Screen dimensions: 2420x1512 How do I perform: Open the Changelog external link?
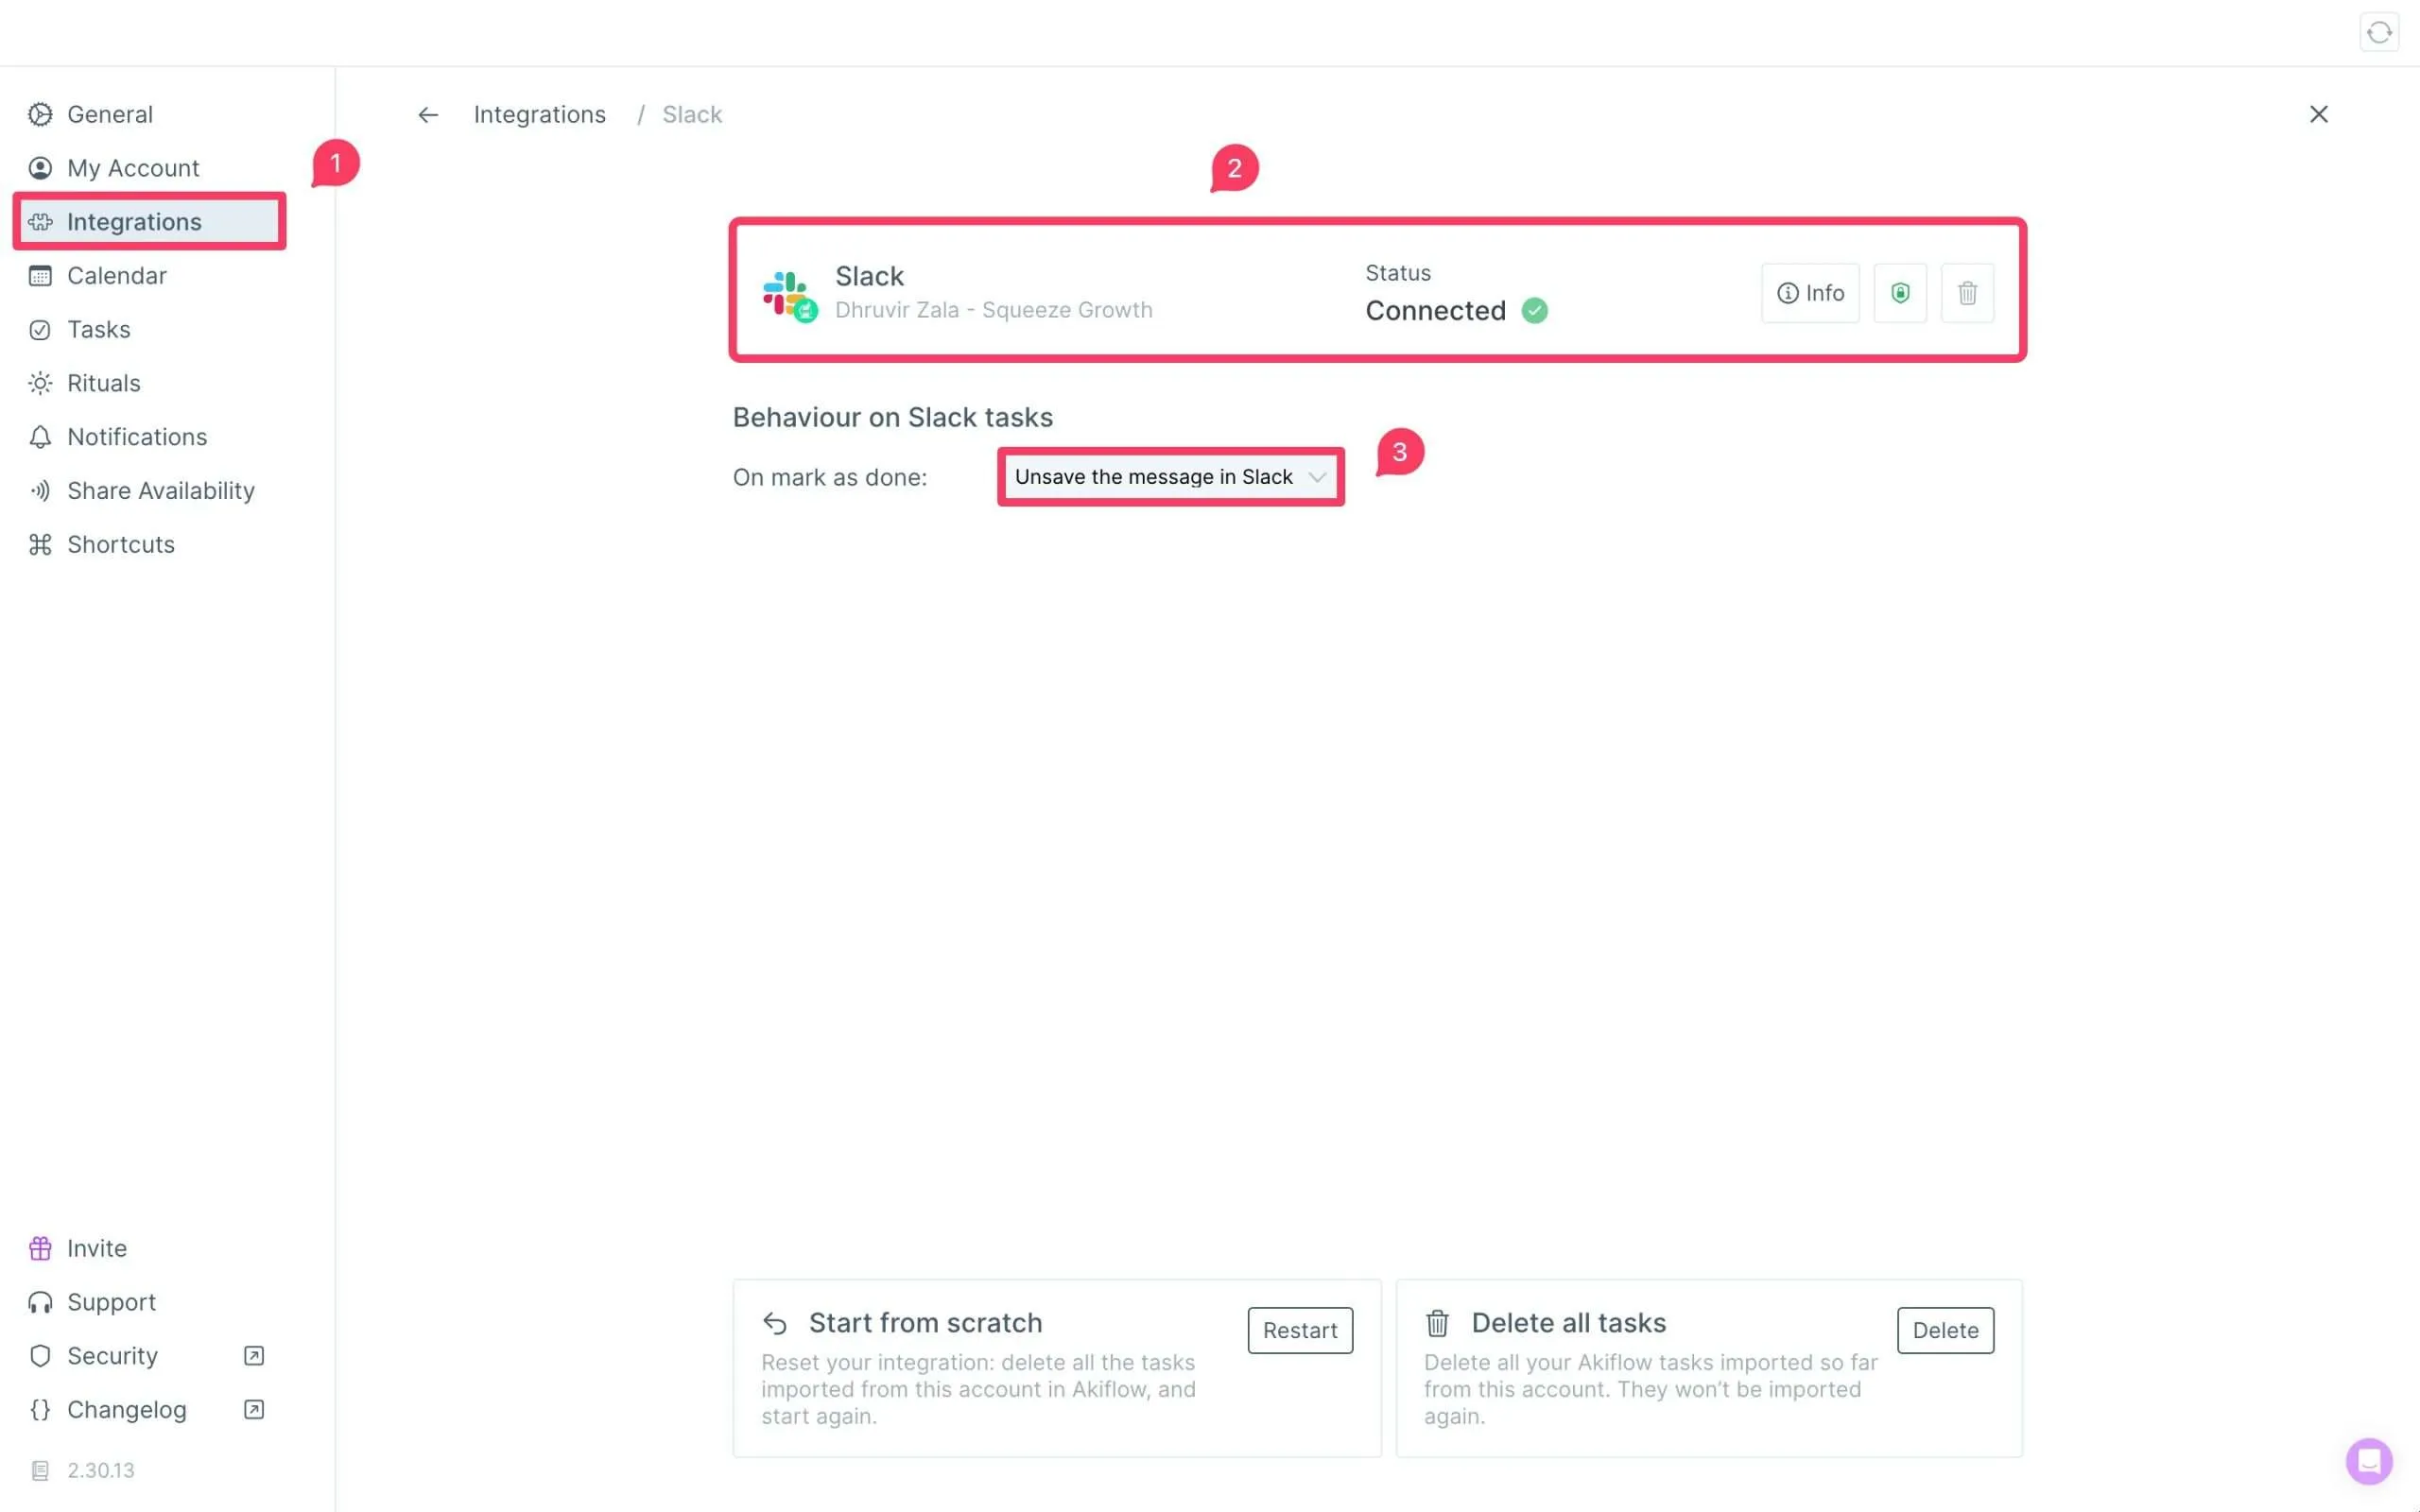point(254,1409)
